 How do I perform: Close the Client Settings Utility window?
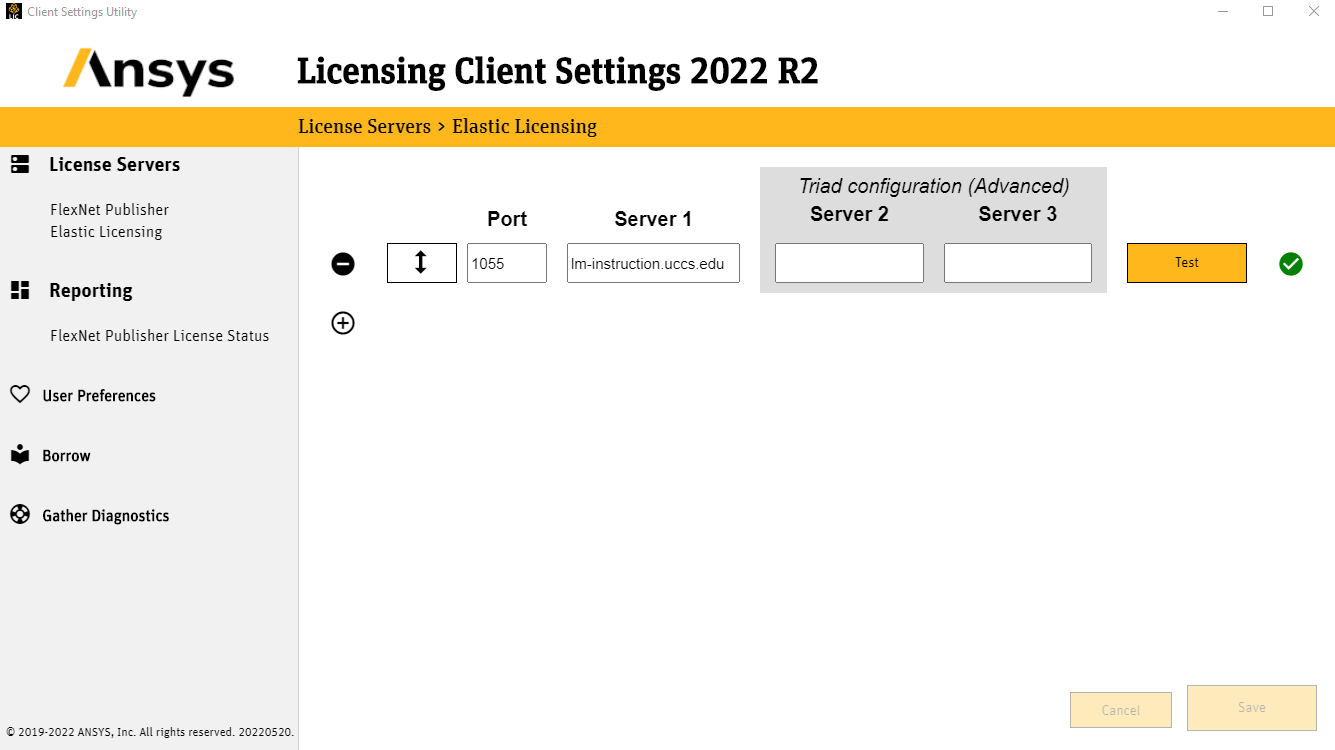point(1313,12)
